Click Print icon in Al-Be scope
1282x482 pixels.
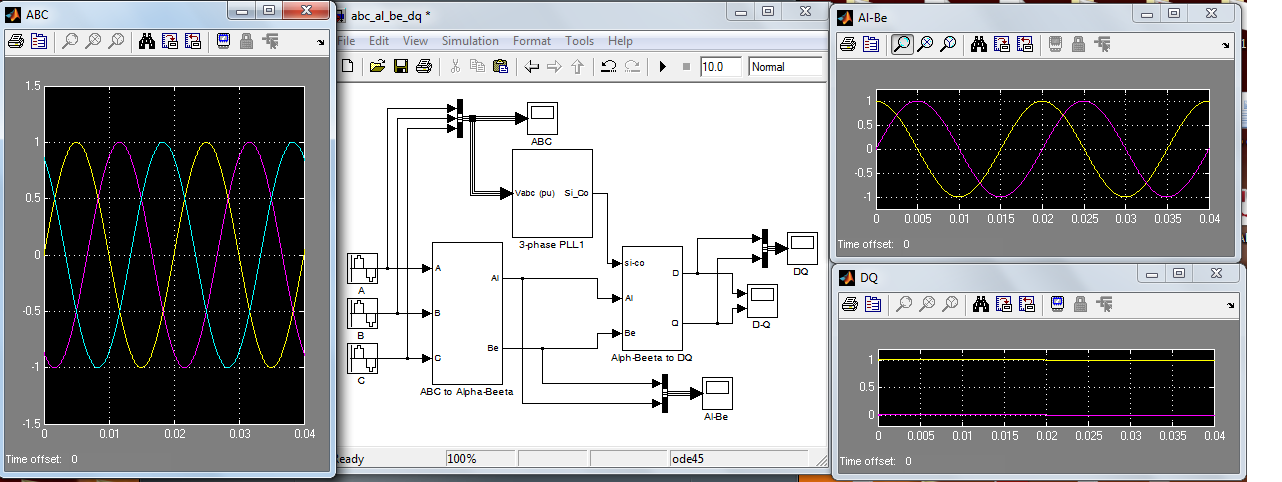pyautogui.click(x=847, y=45)
